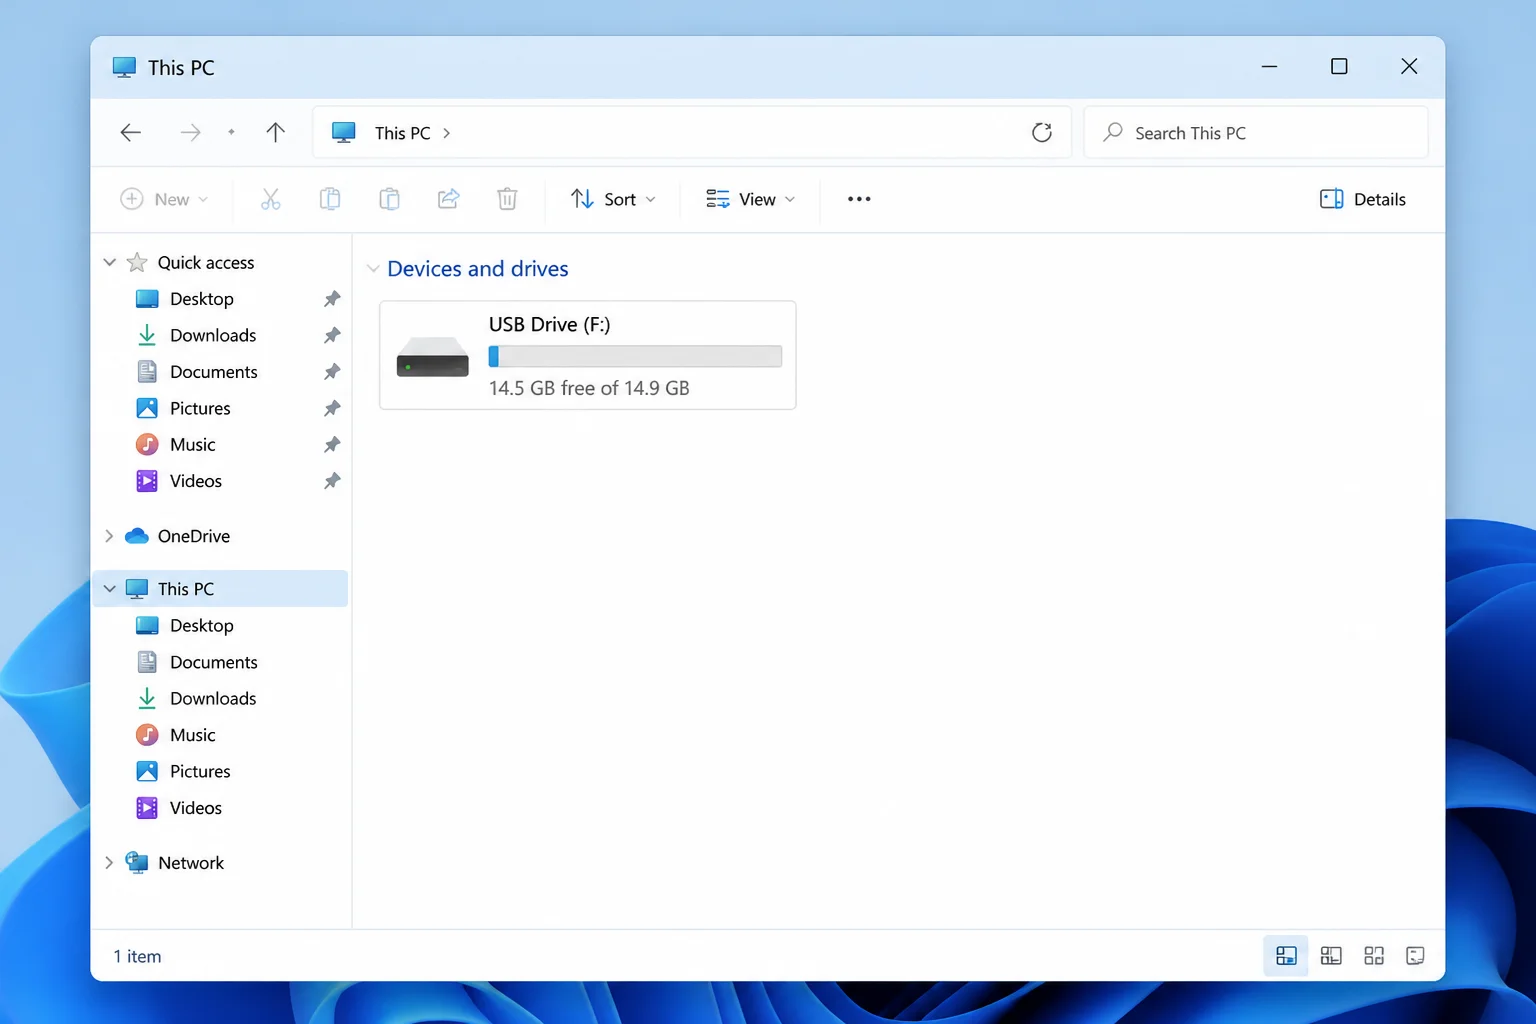Click the chevron after This PC in the address bar
The width and height of the screenshot is (1536, 1024).
tap(446, 133)
